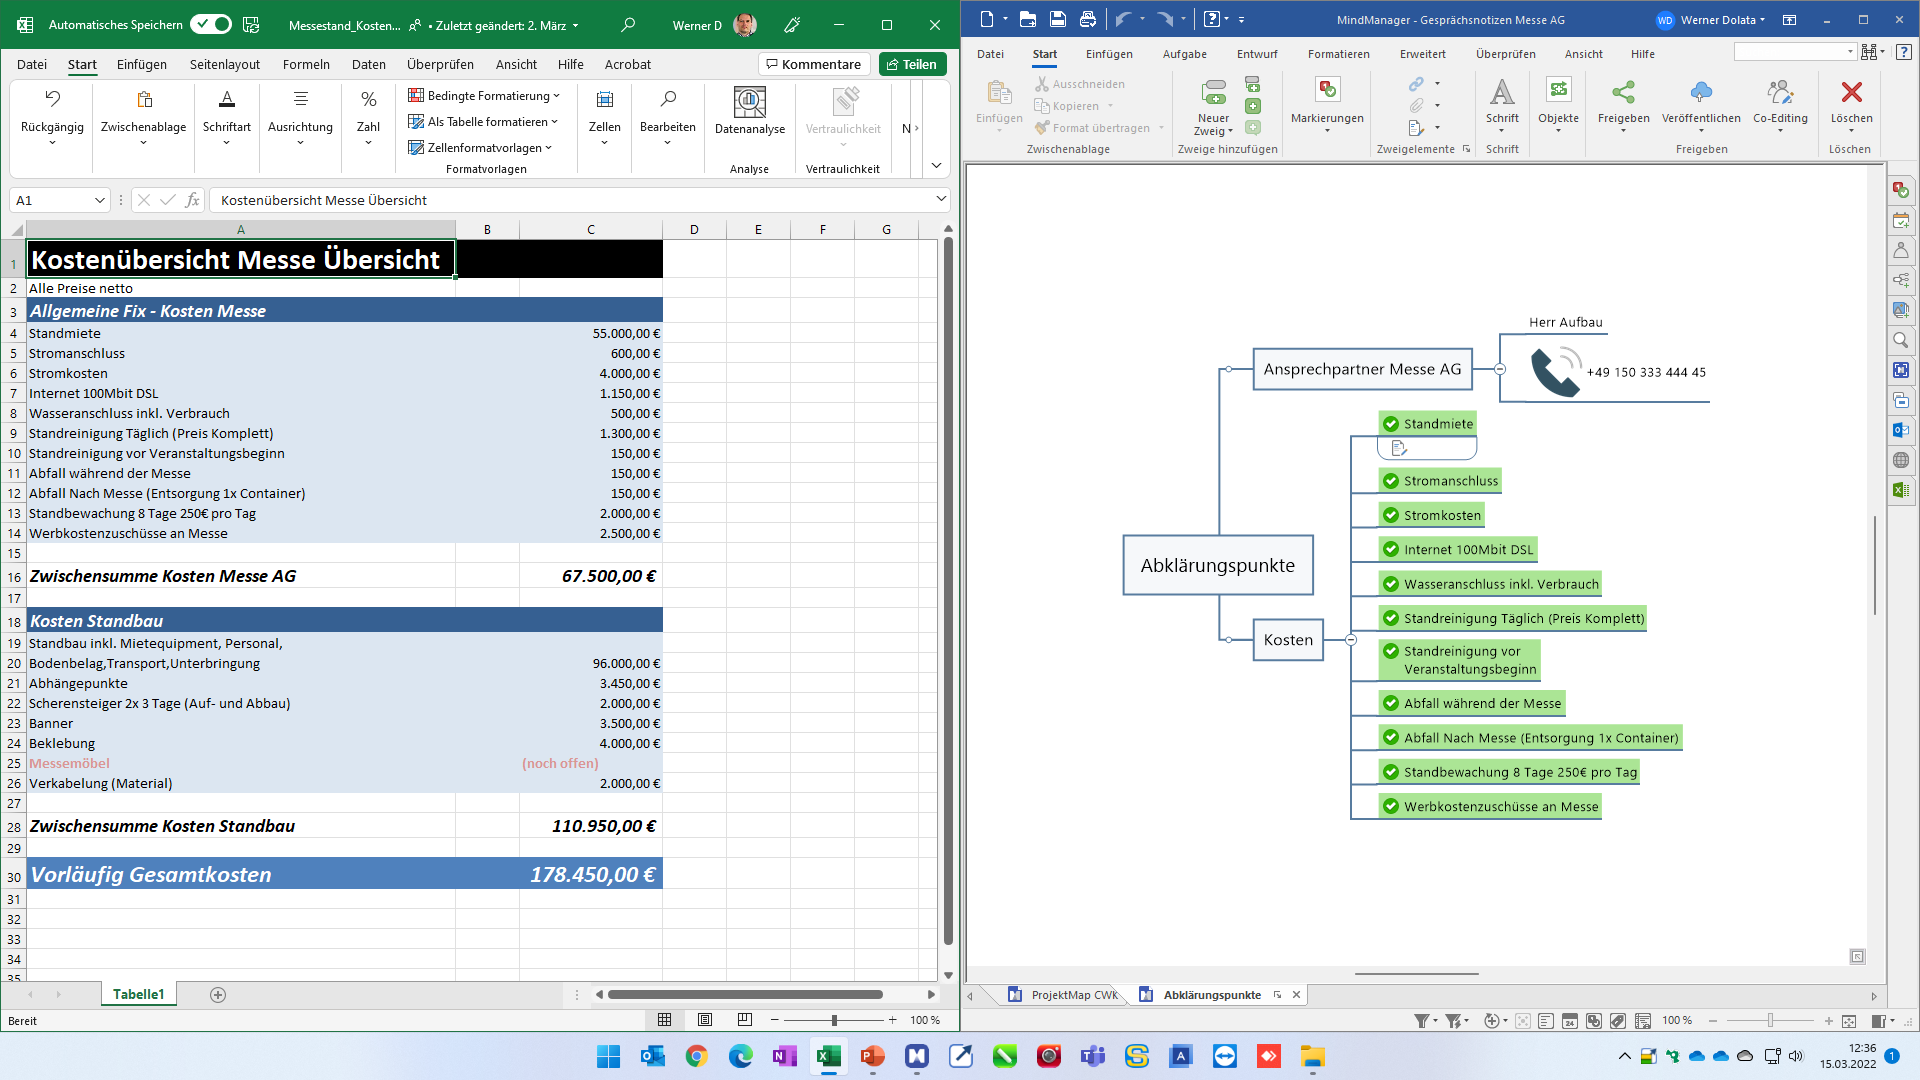Click the insert function fx icon
This screenshot has height=1080, width=1920.
[192, 201]
